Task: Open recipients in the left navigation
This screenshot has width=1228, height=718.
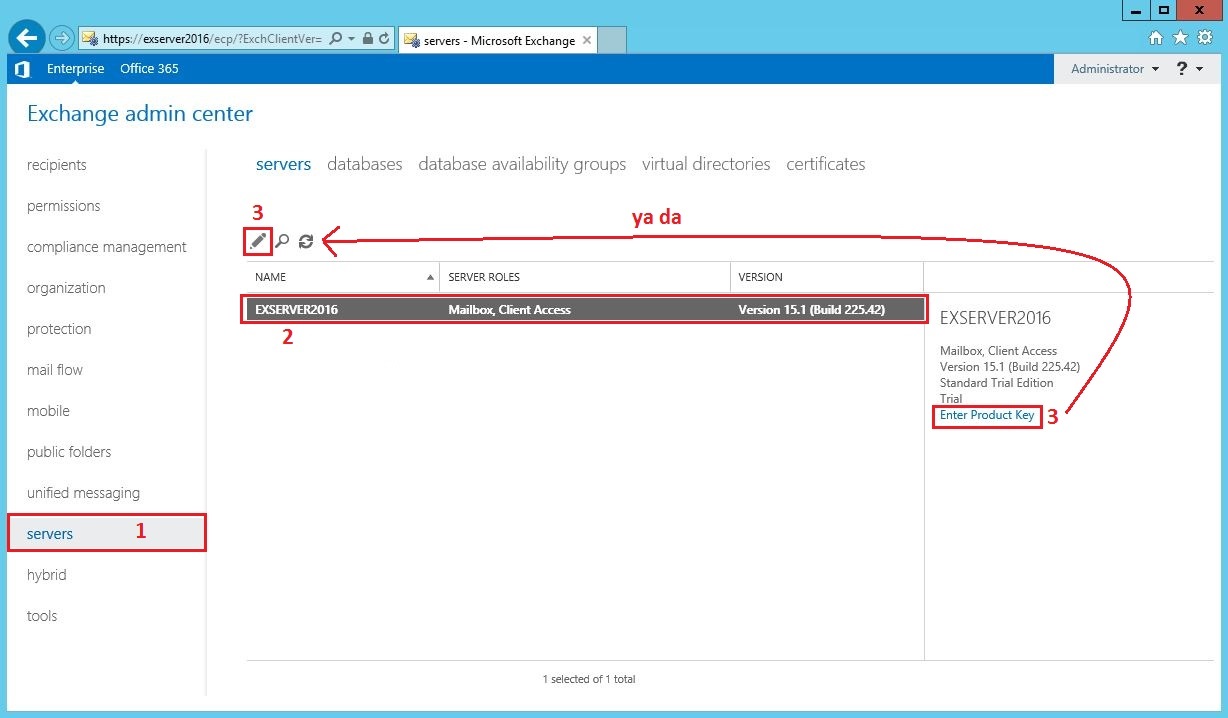Action: click(x=57, y=165)
